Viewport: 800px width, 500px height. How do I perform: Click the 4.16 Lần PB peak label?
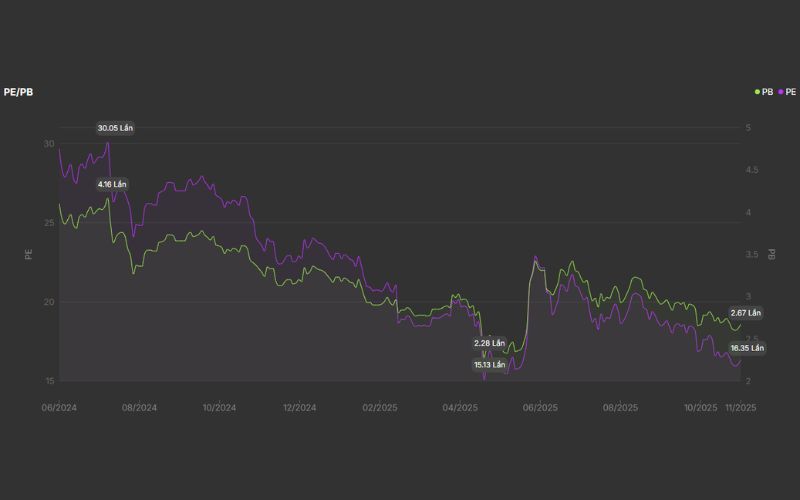(112, 184)
